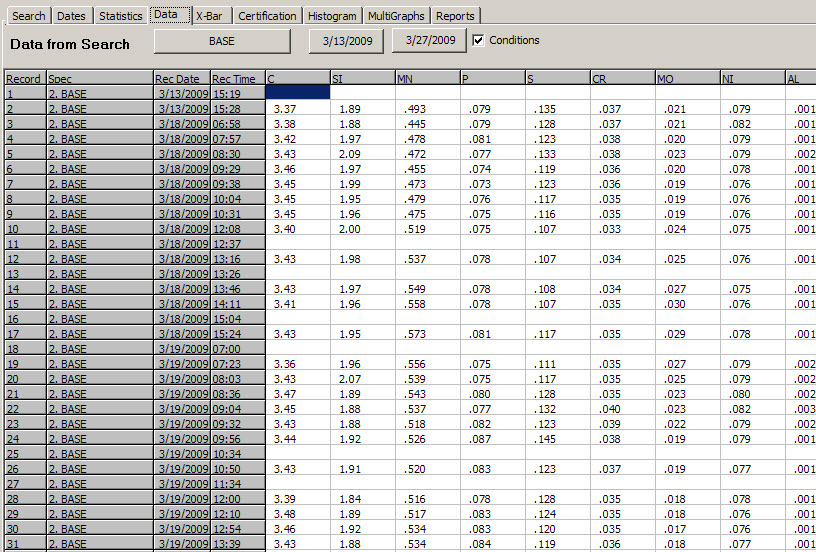Click Rec Date cell of record 1
This screenshot has width=816, height=552.
(182, 94)
